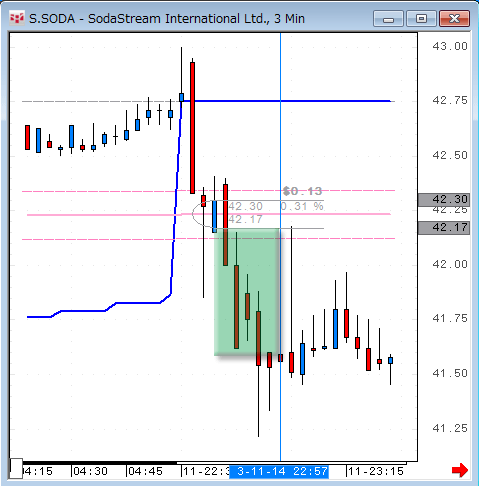Click the 04:30 time axis label

click(x=90, y=472)
